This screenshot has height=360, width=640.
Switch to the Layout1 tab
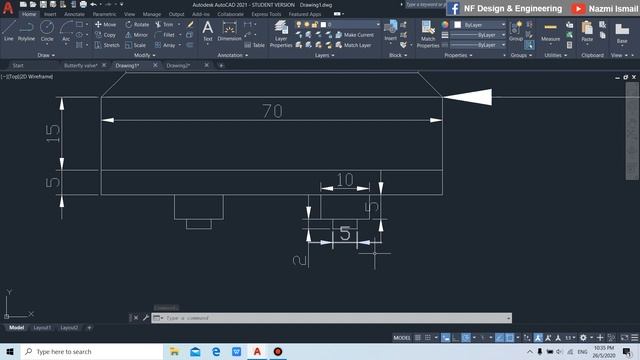(x=42, y=328)
